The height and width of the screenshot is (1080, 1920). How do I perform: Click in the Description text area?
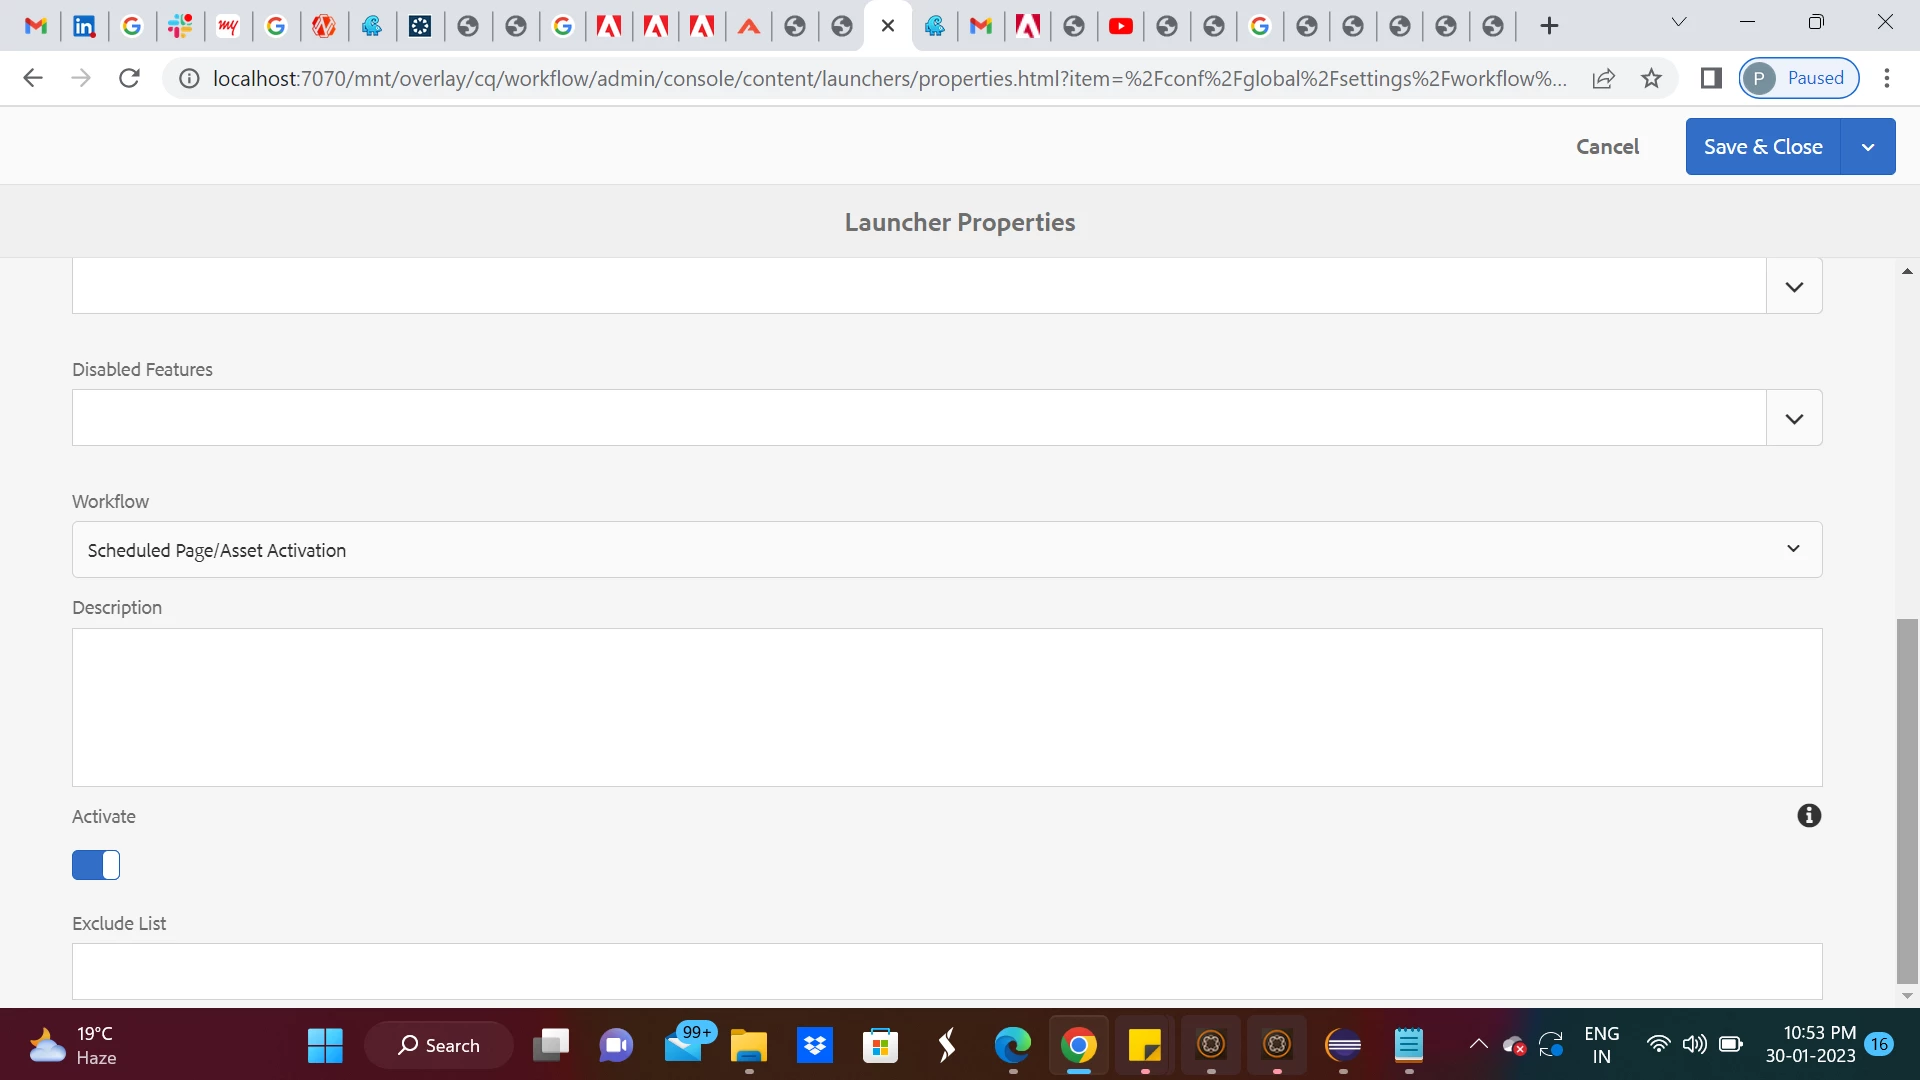pyautogui.click(x=946, y=707)
